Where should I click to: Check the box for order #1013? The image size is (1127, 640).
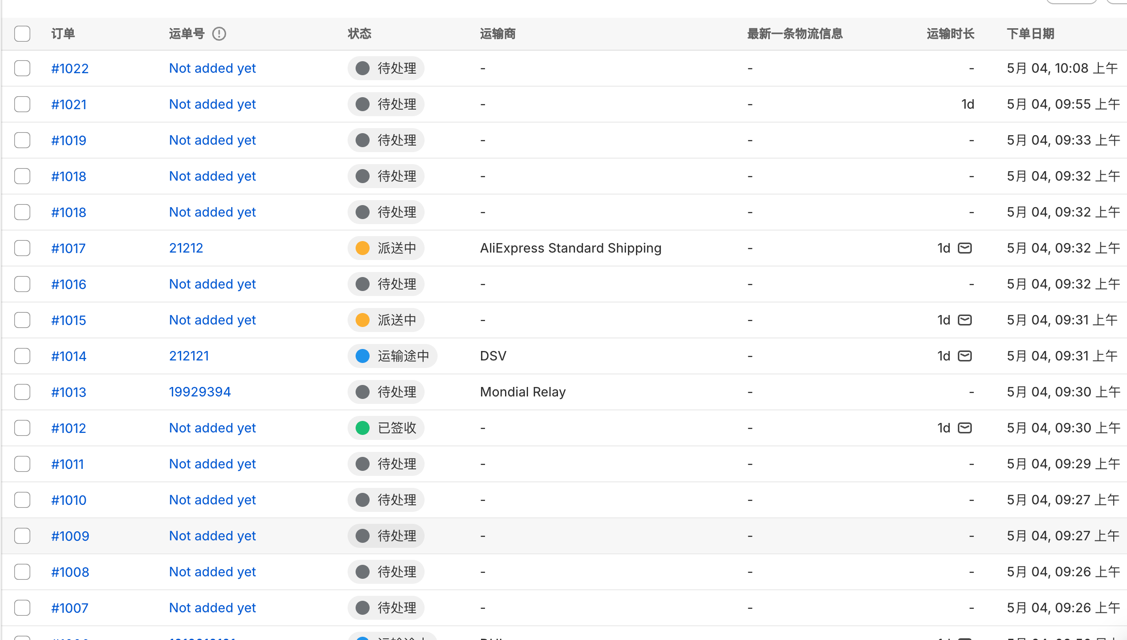[22, 392]
